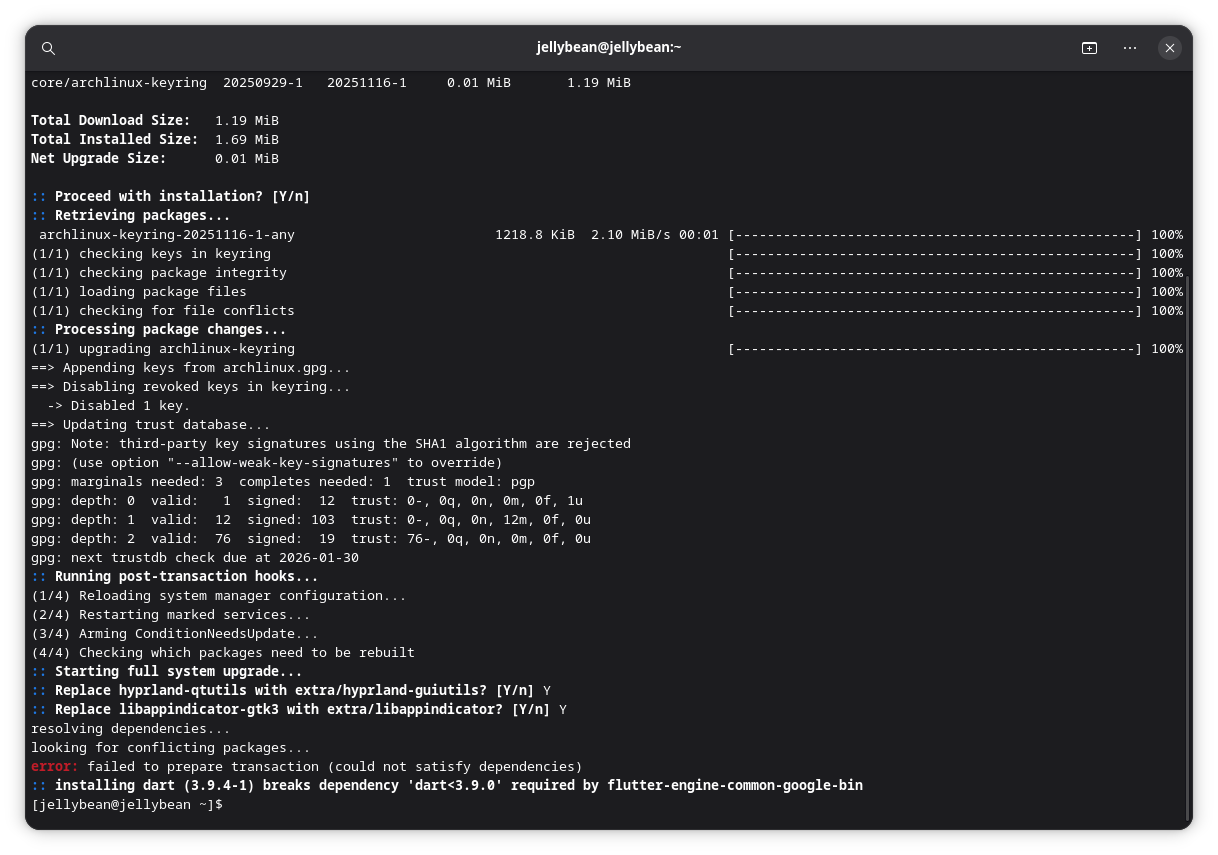
Task: Click the Retrieving packages status line
Action: click(x=130, y=215)
